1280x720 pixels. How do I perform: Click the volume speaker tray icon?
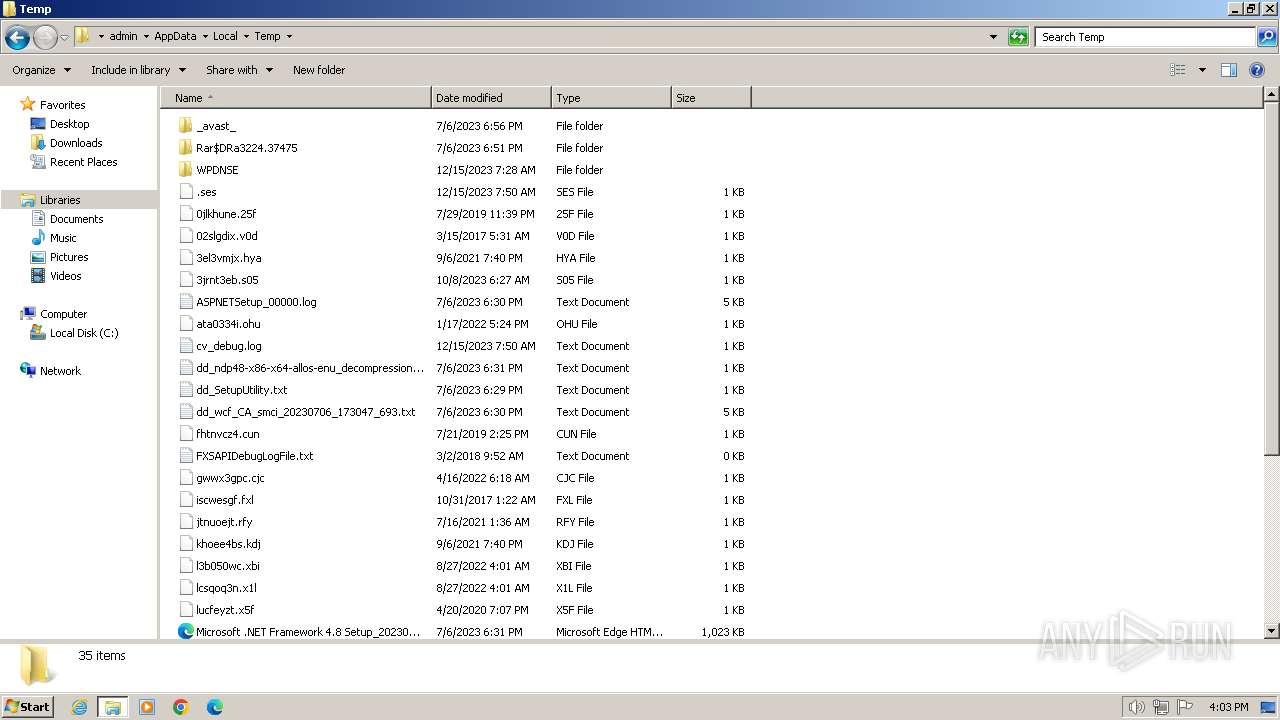(1136, 707)
